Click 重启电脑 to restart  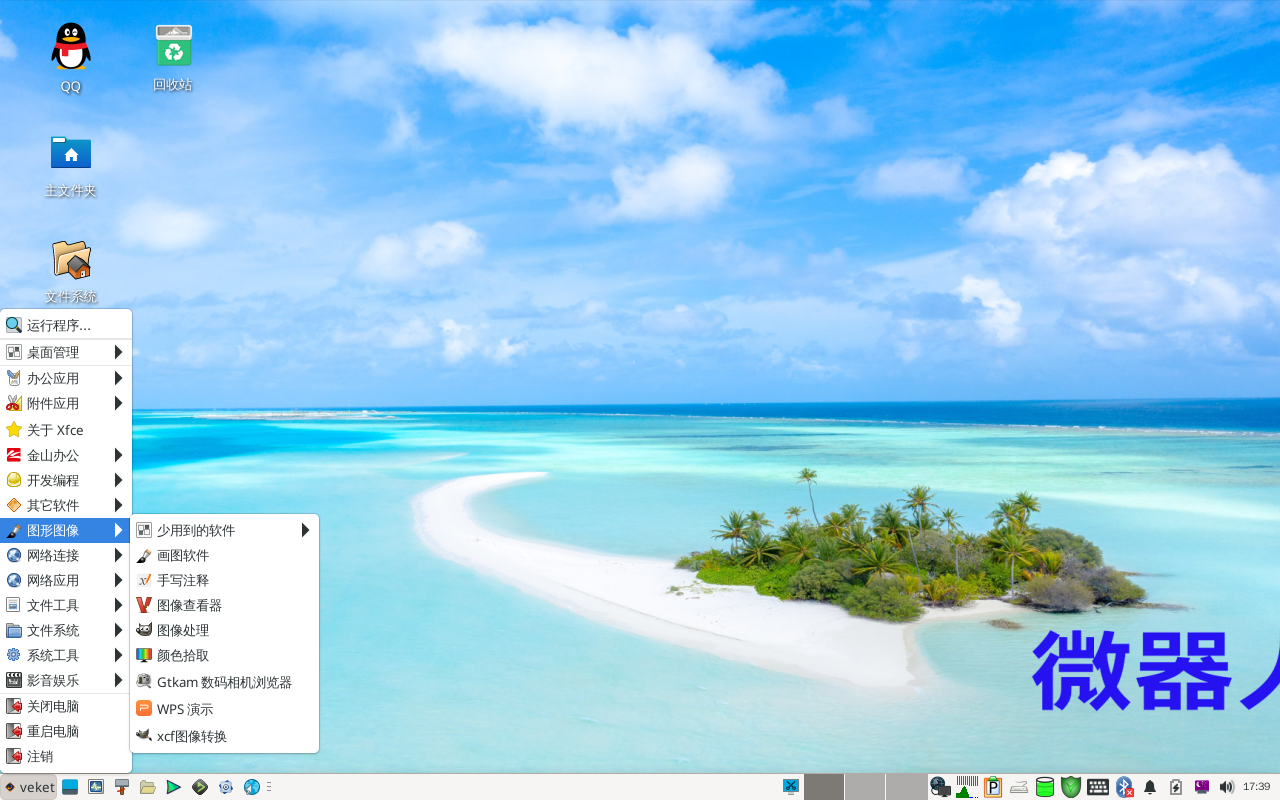[x=66, y=731]
